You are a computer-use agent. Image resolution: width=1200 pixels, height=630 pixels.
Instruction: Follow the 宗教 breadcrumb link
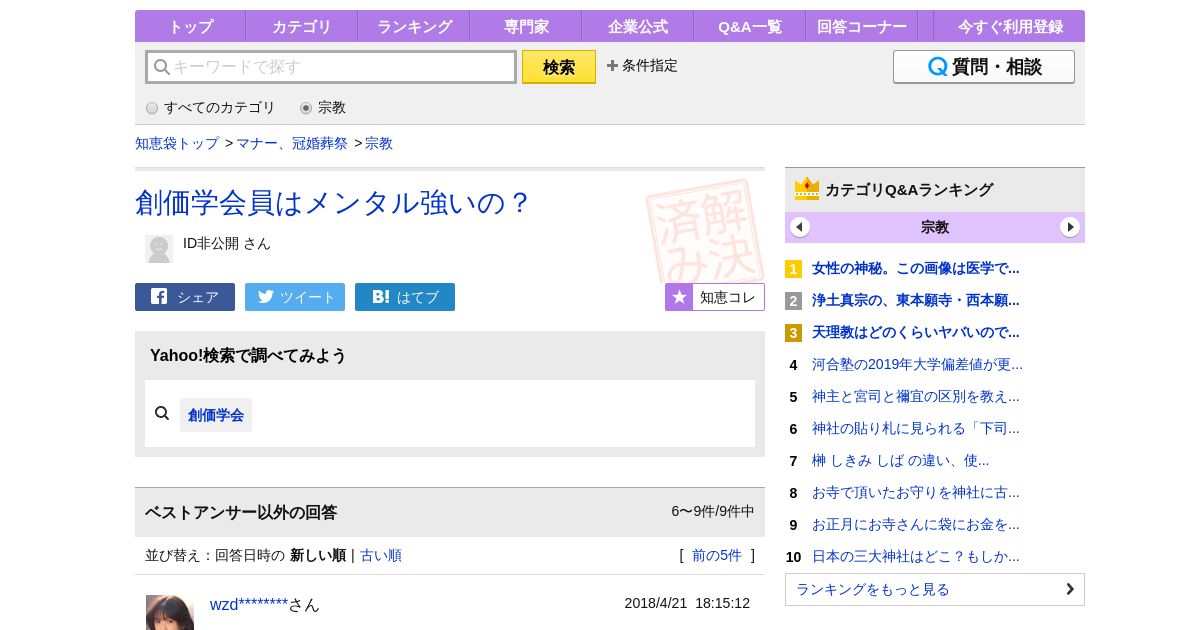pos(379,143)
